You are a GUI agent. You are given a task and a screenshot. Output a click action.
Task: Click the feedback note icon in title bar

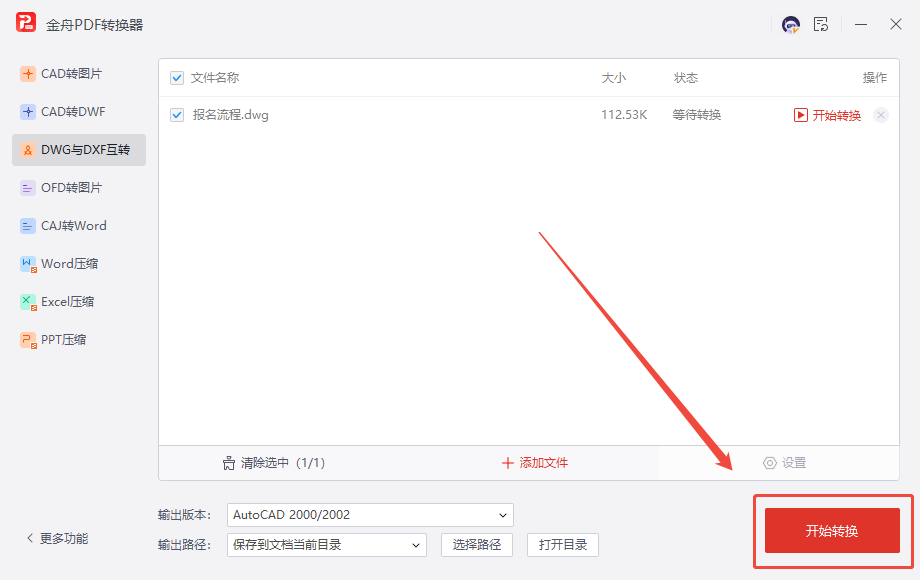pyautogui.click(x=821, y=25)
